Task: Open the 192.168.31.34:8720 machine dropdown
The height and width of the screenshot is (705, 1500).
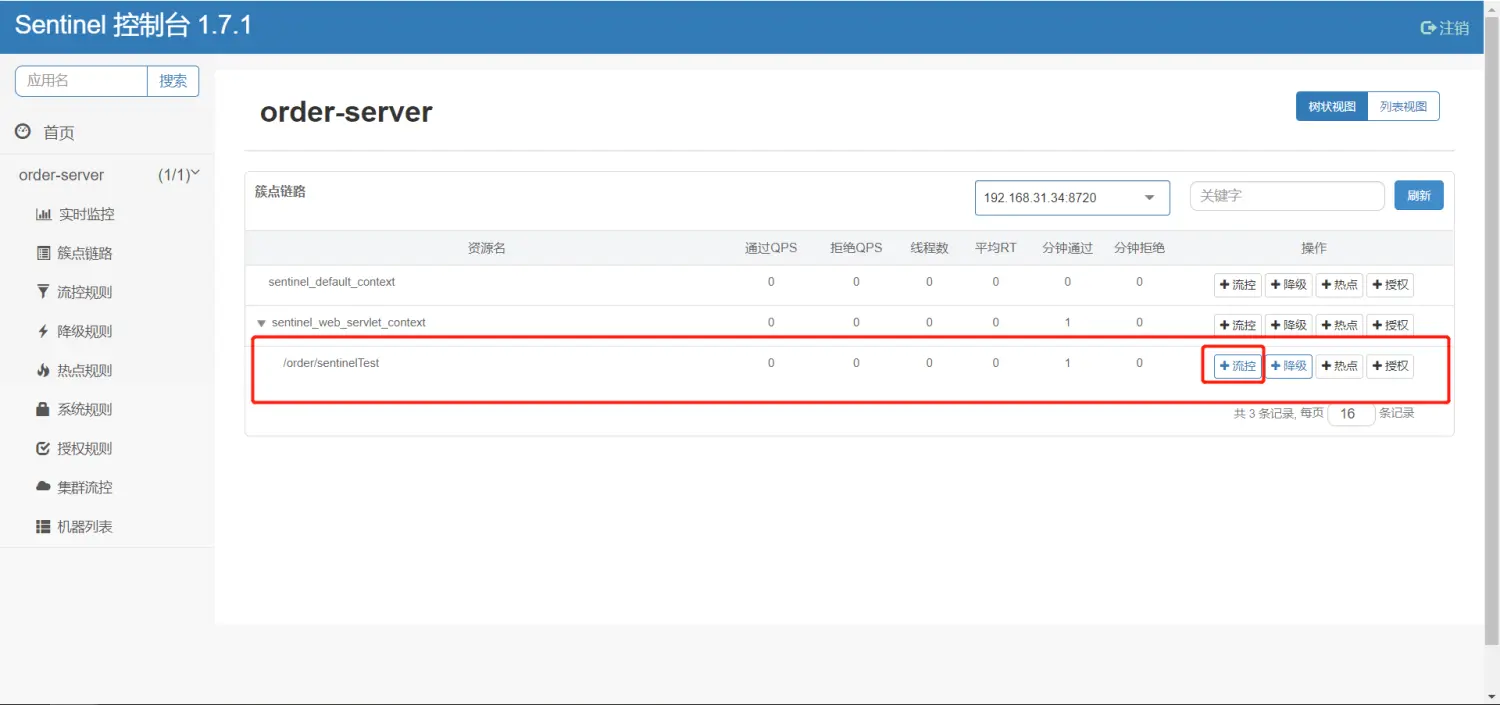Action: 1071,198
